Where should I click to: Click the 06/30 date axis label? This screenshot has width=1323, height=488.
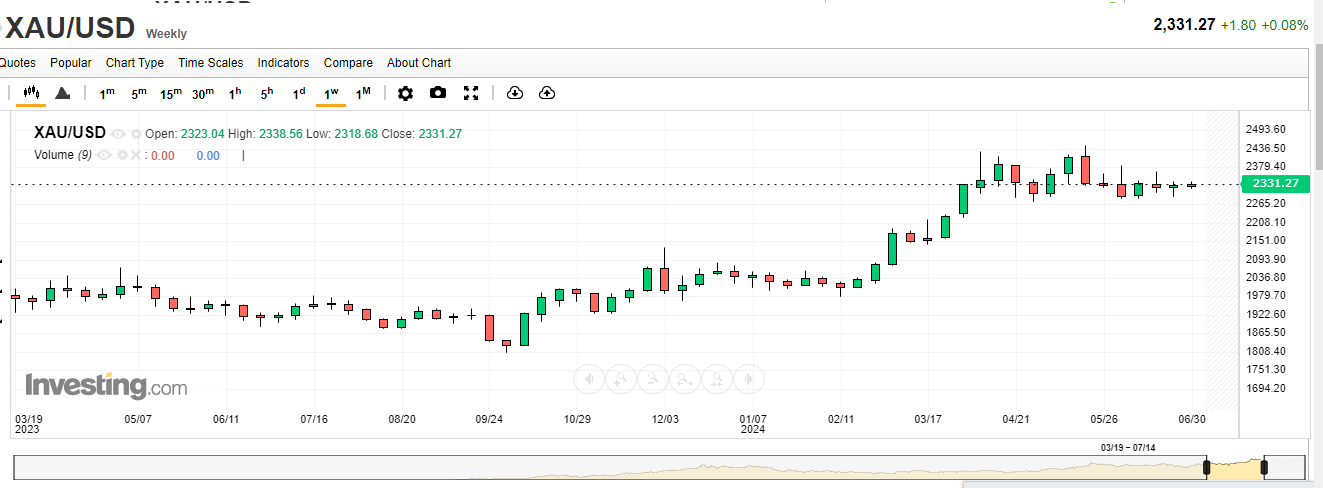(x=1192, y=419)
